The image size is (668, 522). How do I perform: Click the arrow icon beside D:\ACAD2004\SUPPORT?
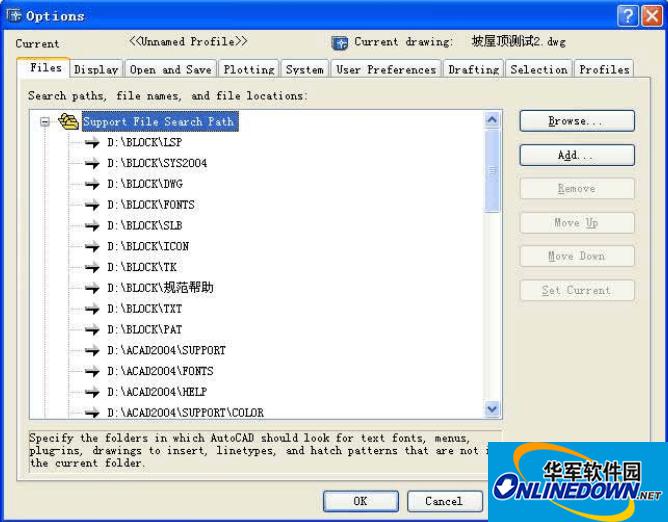92,351
